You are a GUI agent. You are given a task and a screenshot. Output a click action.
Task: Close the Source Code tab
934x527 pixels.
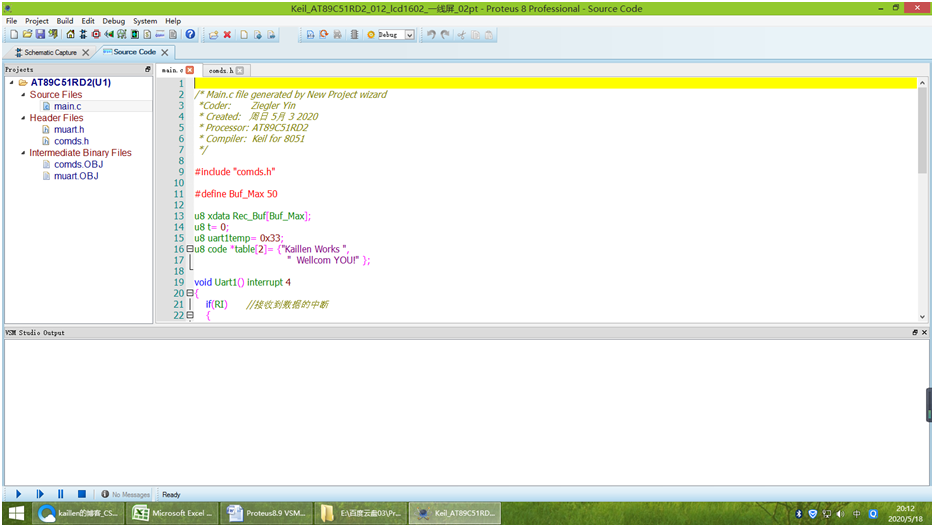click(x=165, y=52)
